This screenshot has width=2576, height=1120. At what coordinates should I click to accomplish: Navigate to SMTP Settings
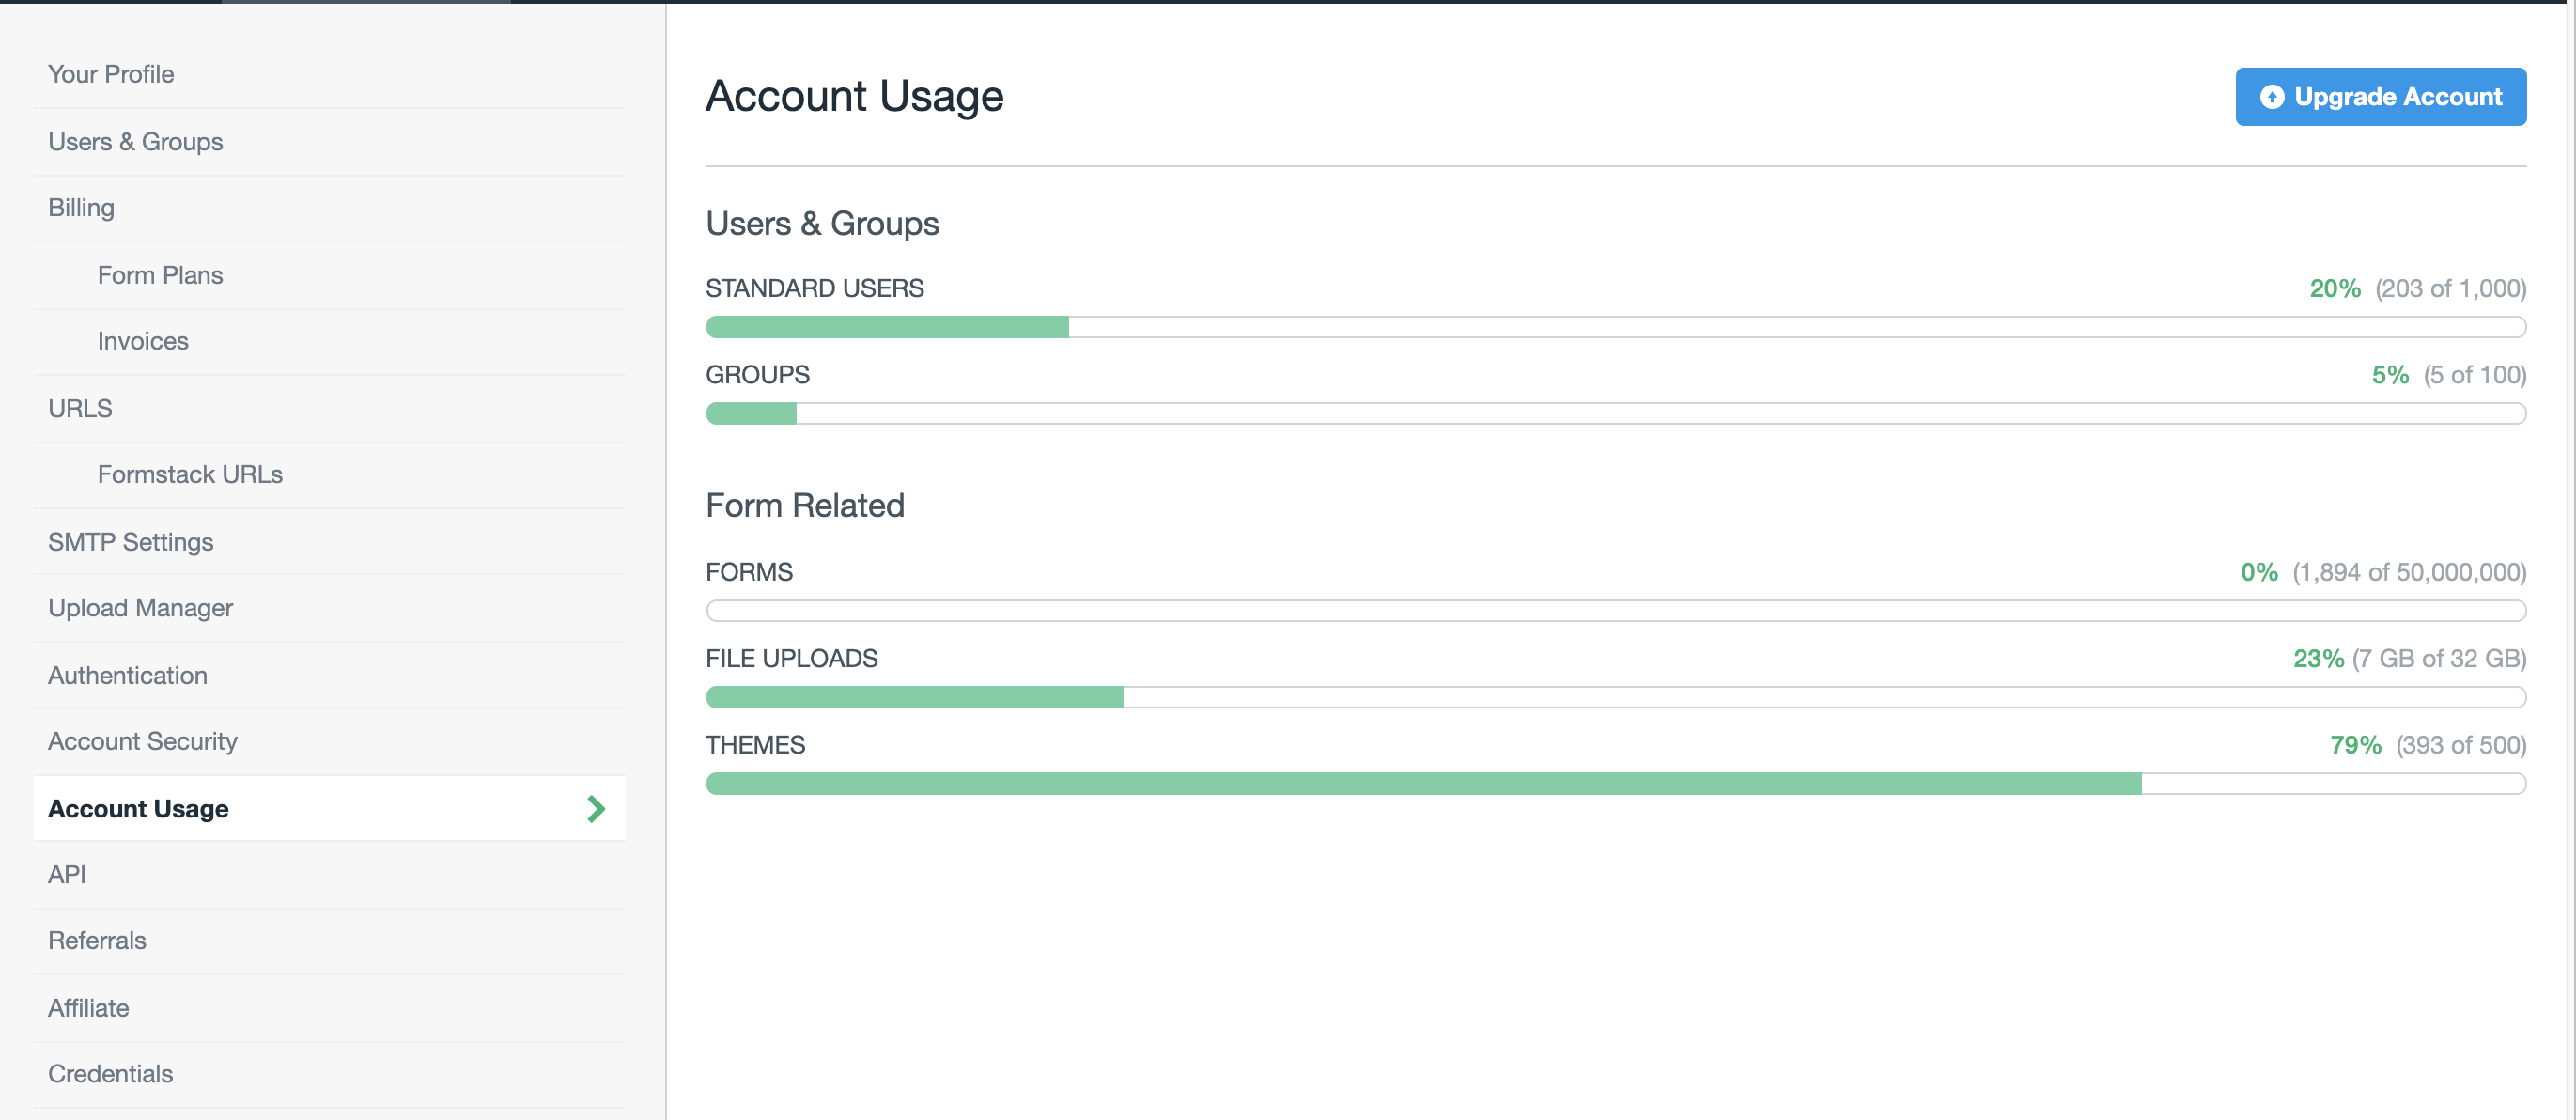coord(131,542)
